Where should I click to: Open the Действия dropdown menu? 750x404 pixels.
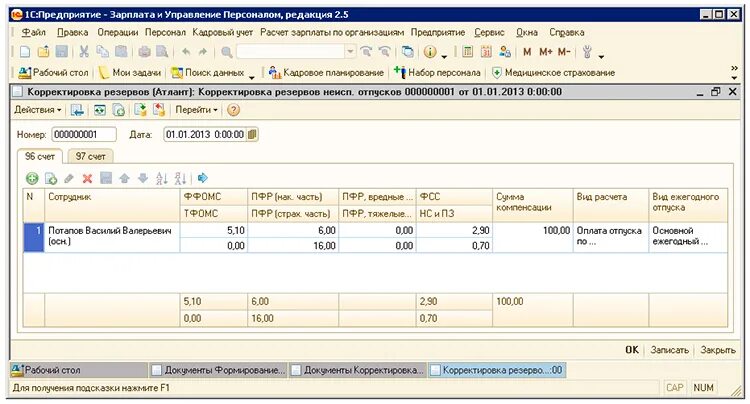pos(37,109)
